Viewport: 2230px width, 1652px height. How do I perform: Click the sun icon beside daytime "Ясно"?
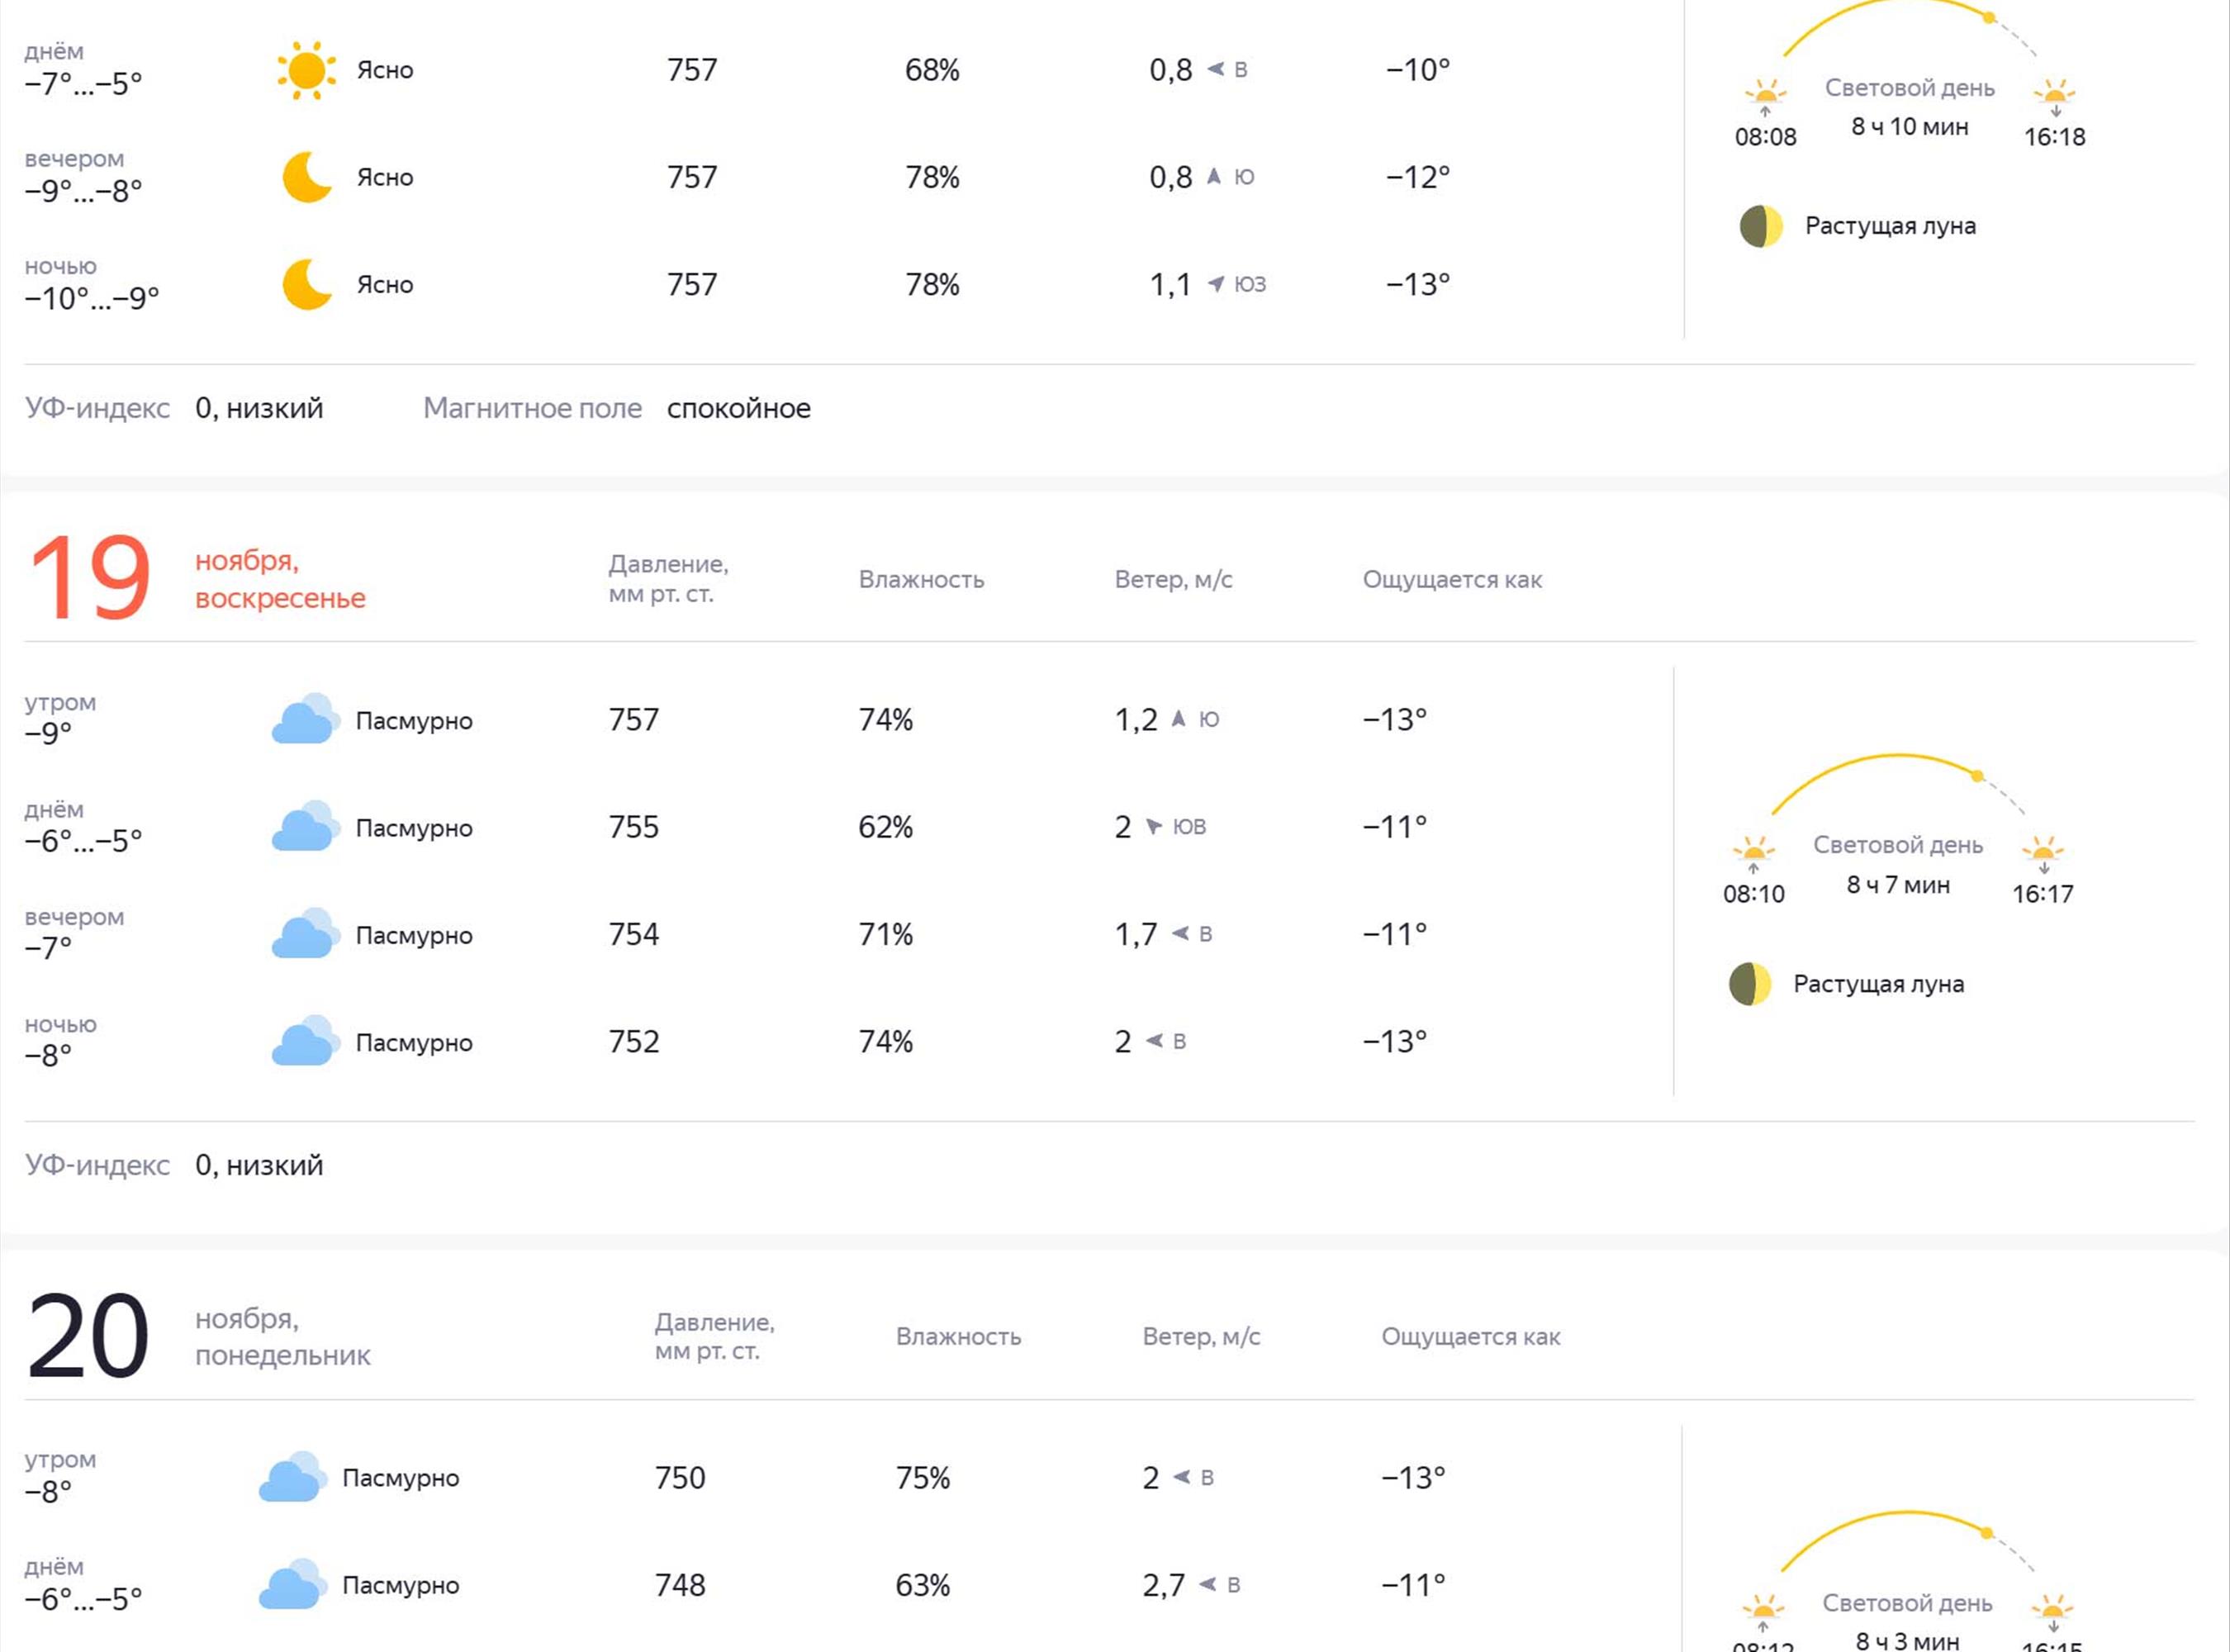click(x=306, y=70)
